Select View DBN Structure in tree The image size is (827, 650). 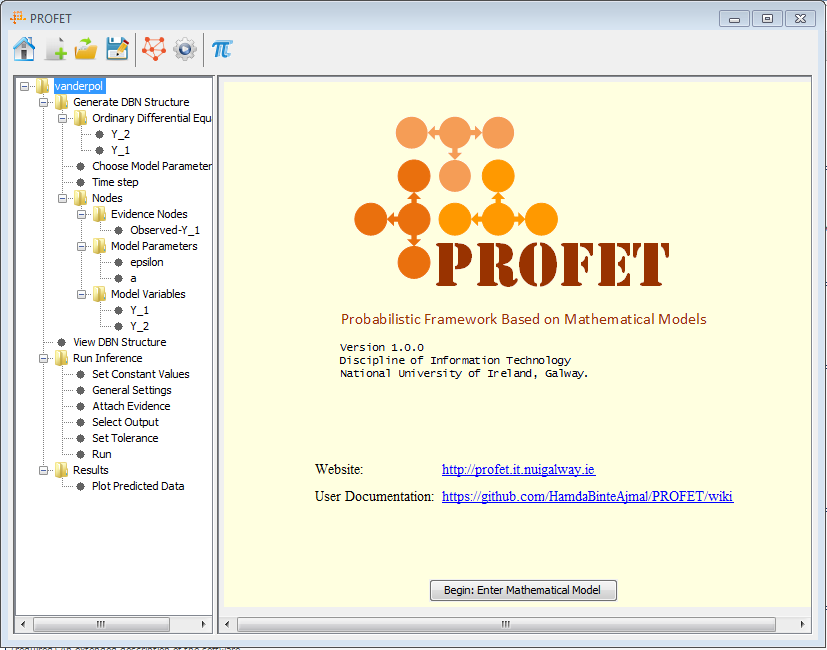tap(119, 342)
